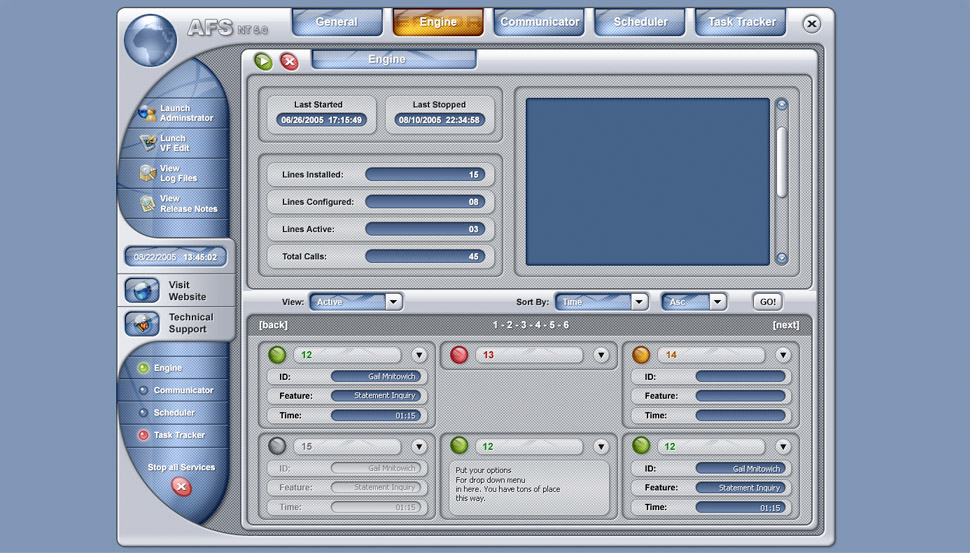Click the GO! button

pyautogui.click(x=768, y=302)
